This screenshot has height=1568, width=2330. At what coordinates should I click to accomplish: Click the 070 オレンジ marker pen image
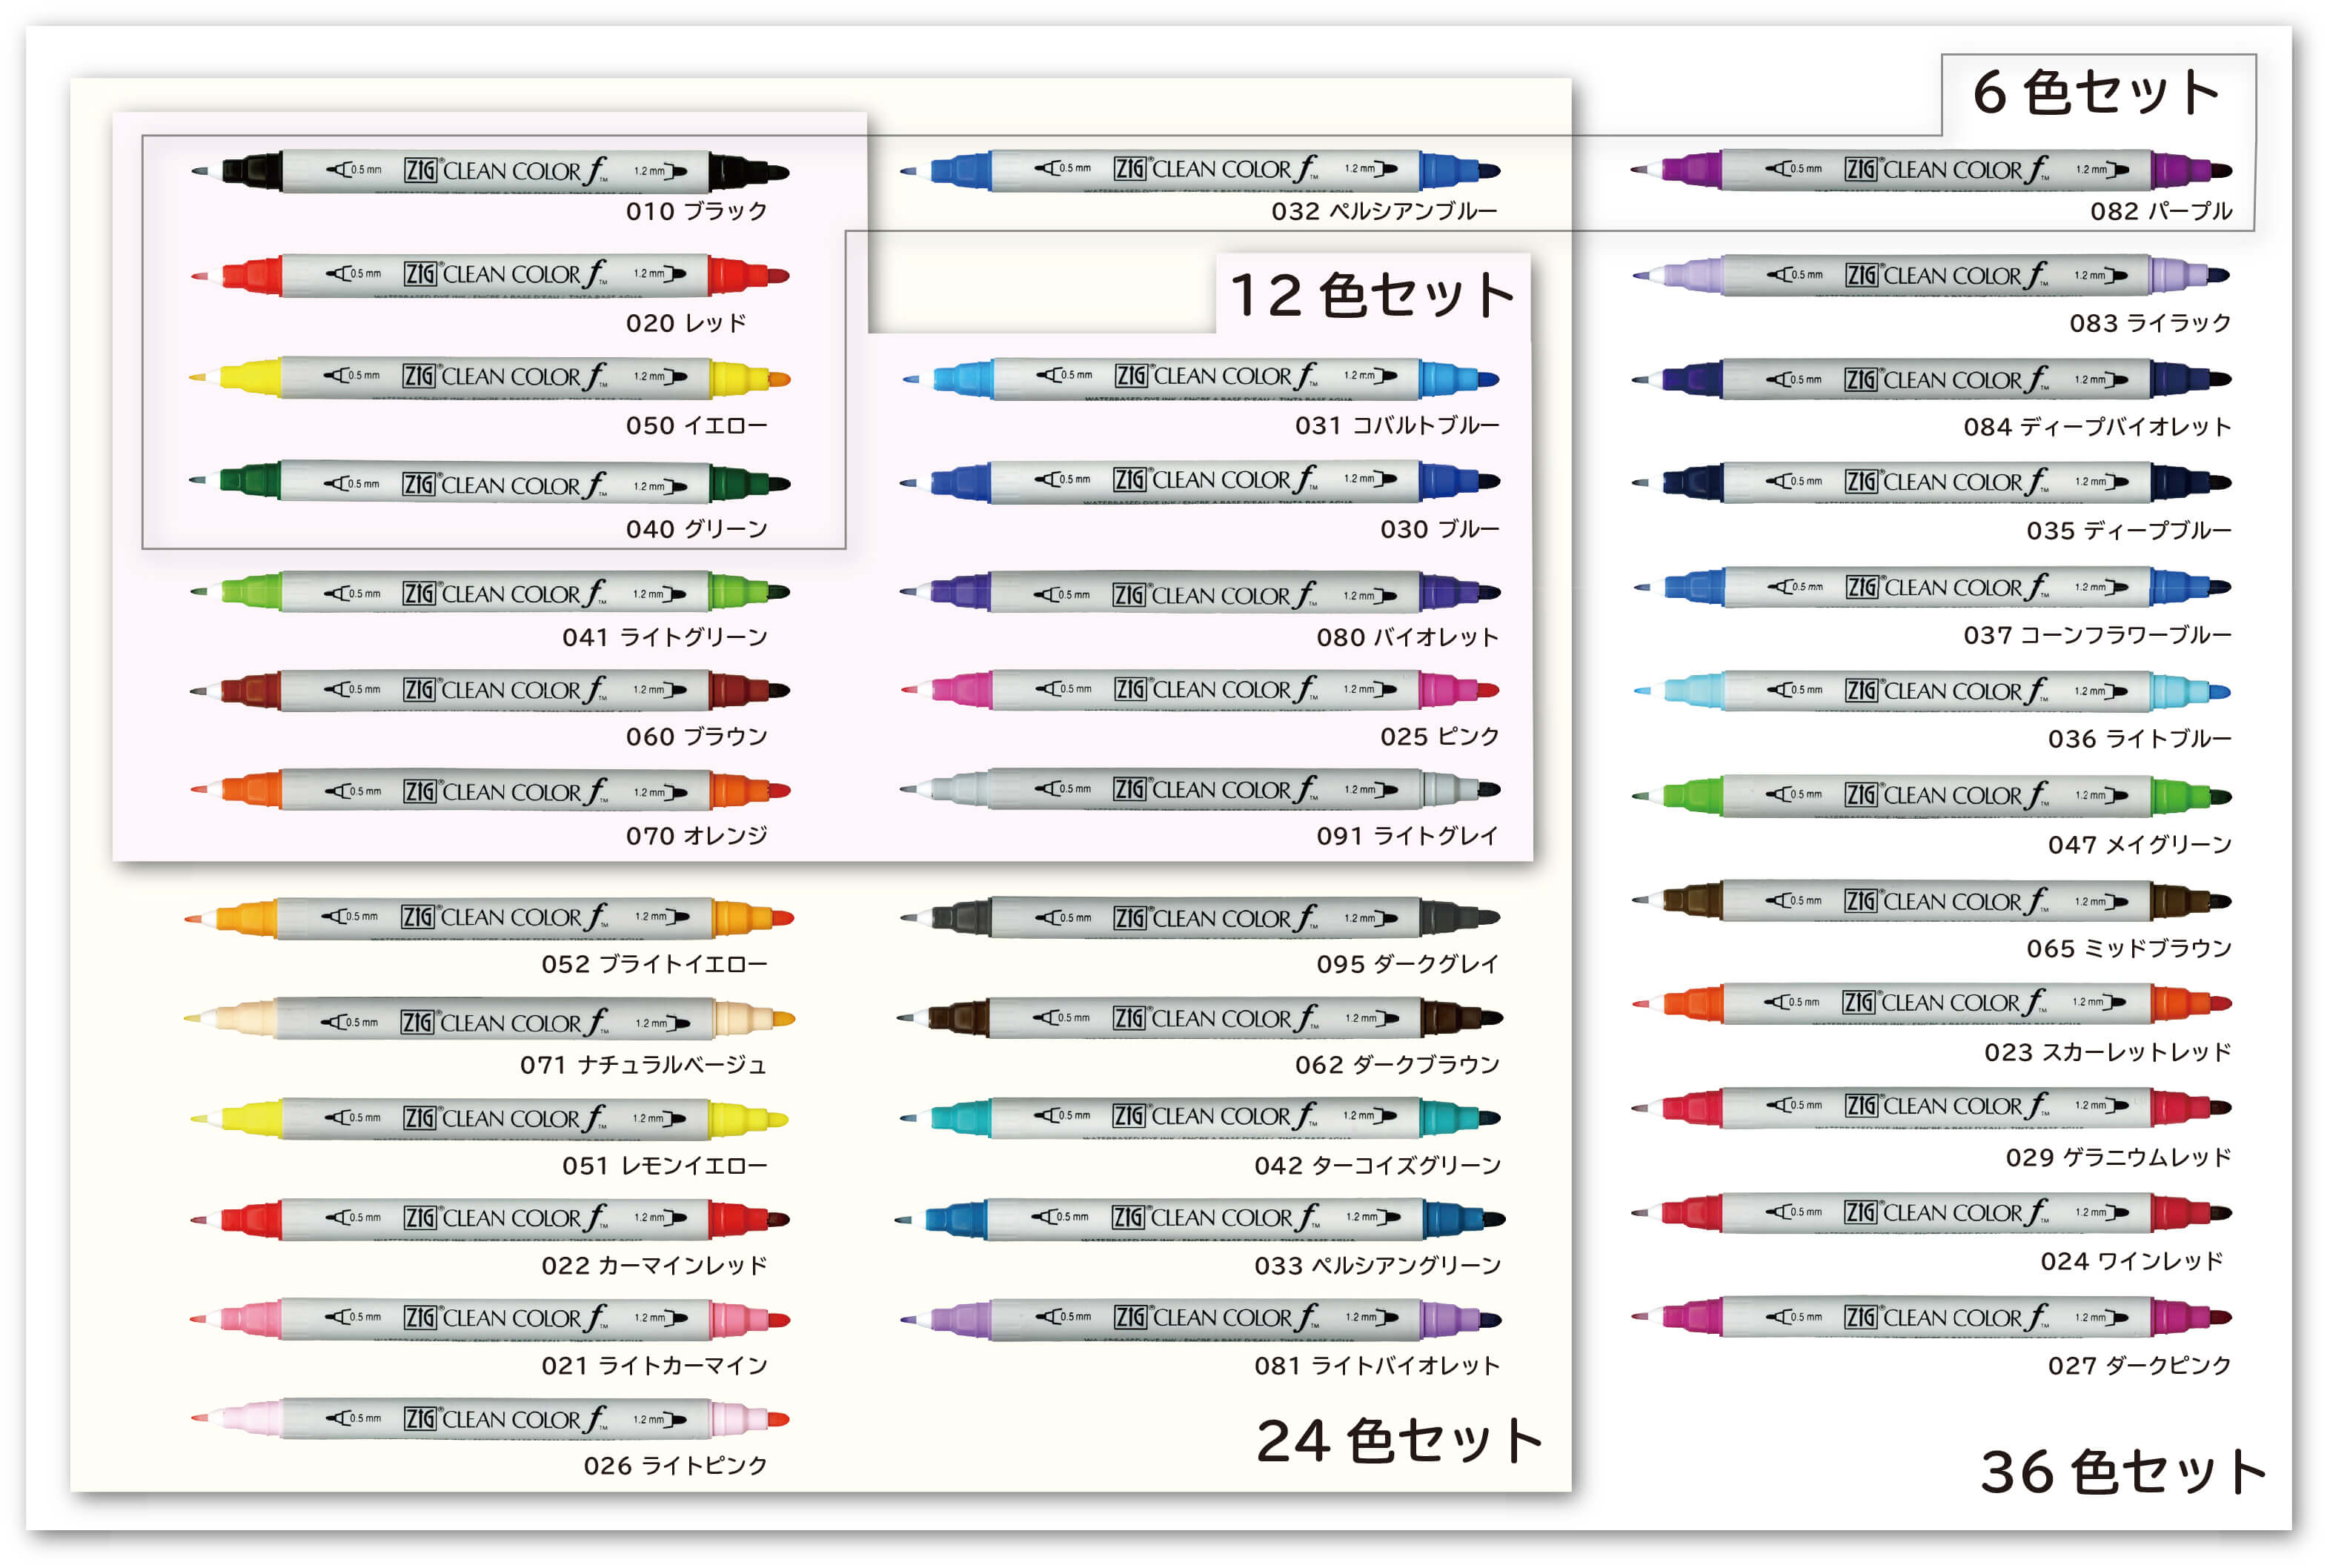490,790
